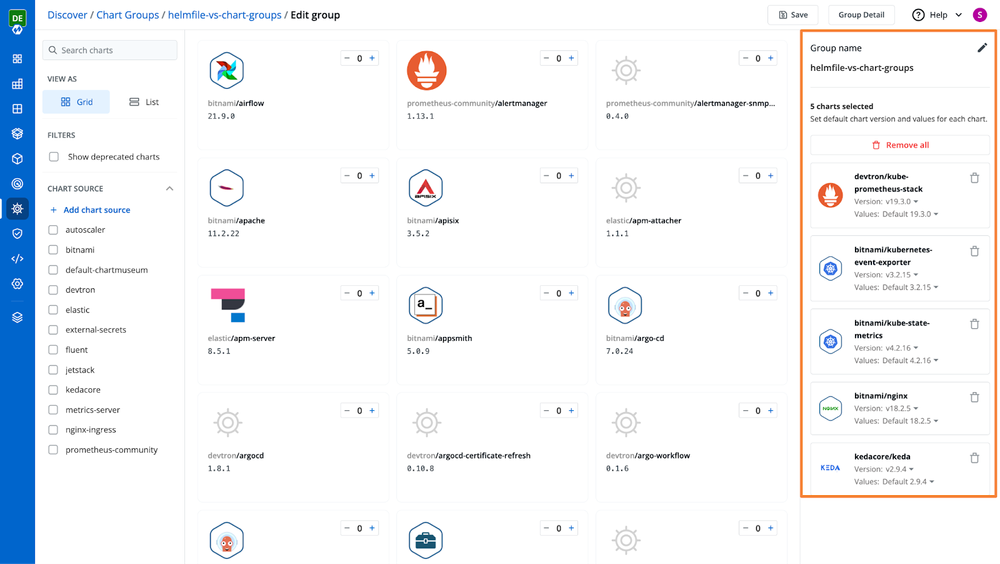Tick the prometheus-community source checkbox
This screenshot has height=564, width=1000.
click(54, 450)
